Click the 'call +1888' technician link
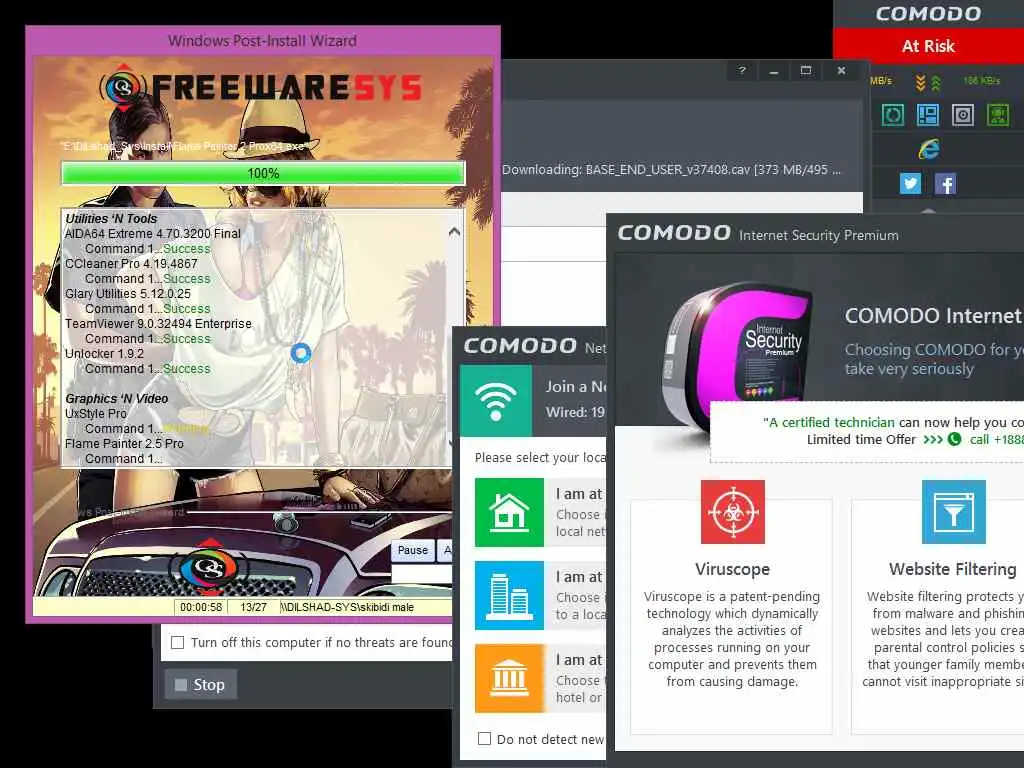1024x768 pixels. 997,440
